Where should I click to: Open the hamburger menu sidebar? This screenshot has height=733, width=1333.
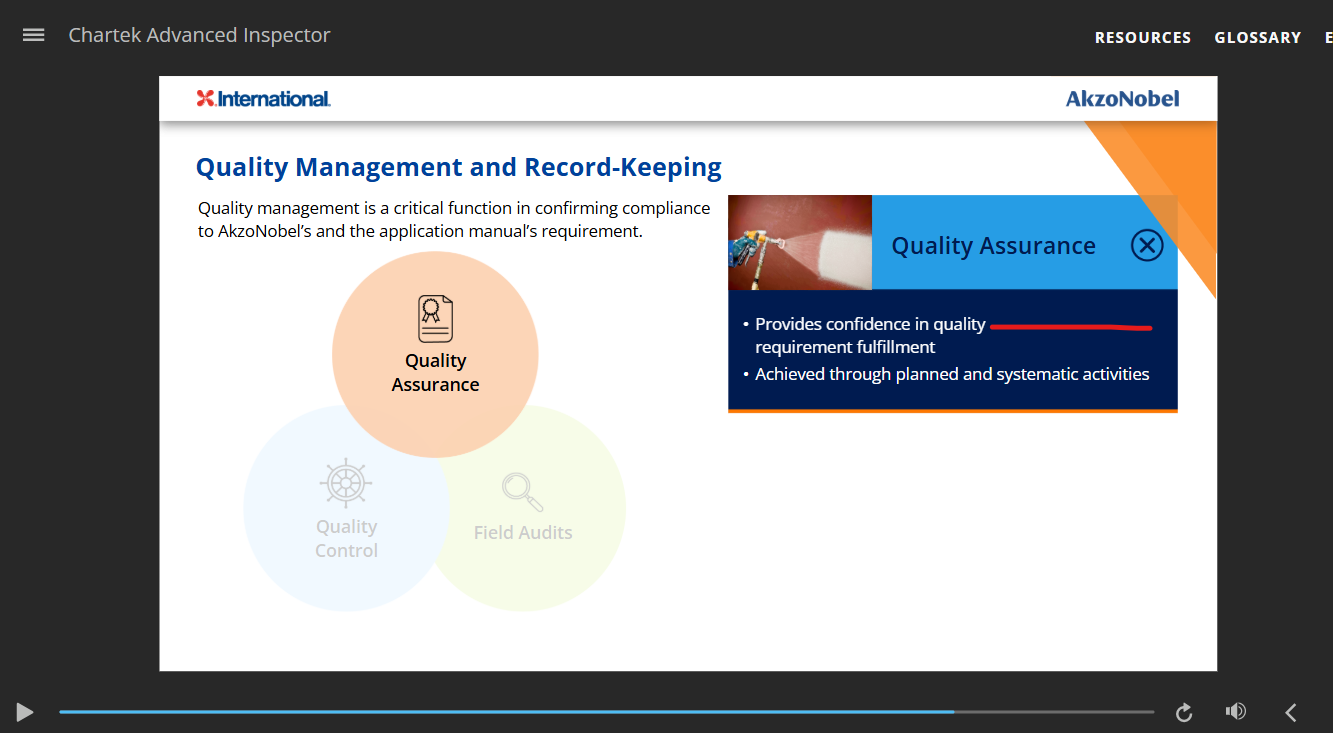tap(34, 35)
